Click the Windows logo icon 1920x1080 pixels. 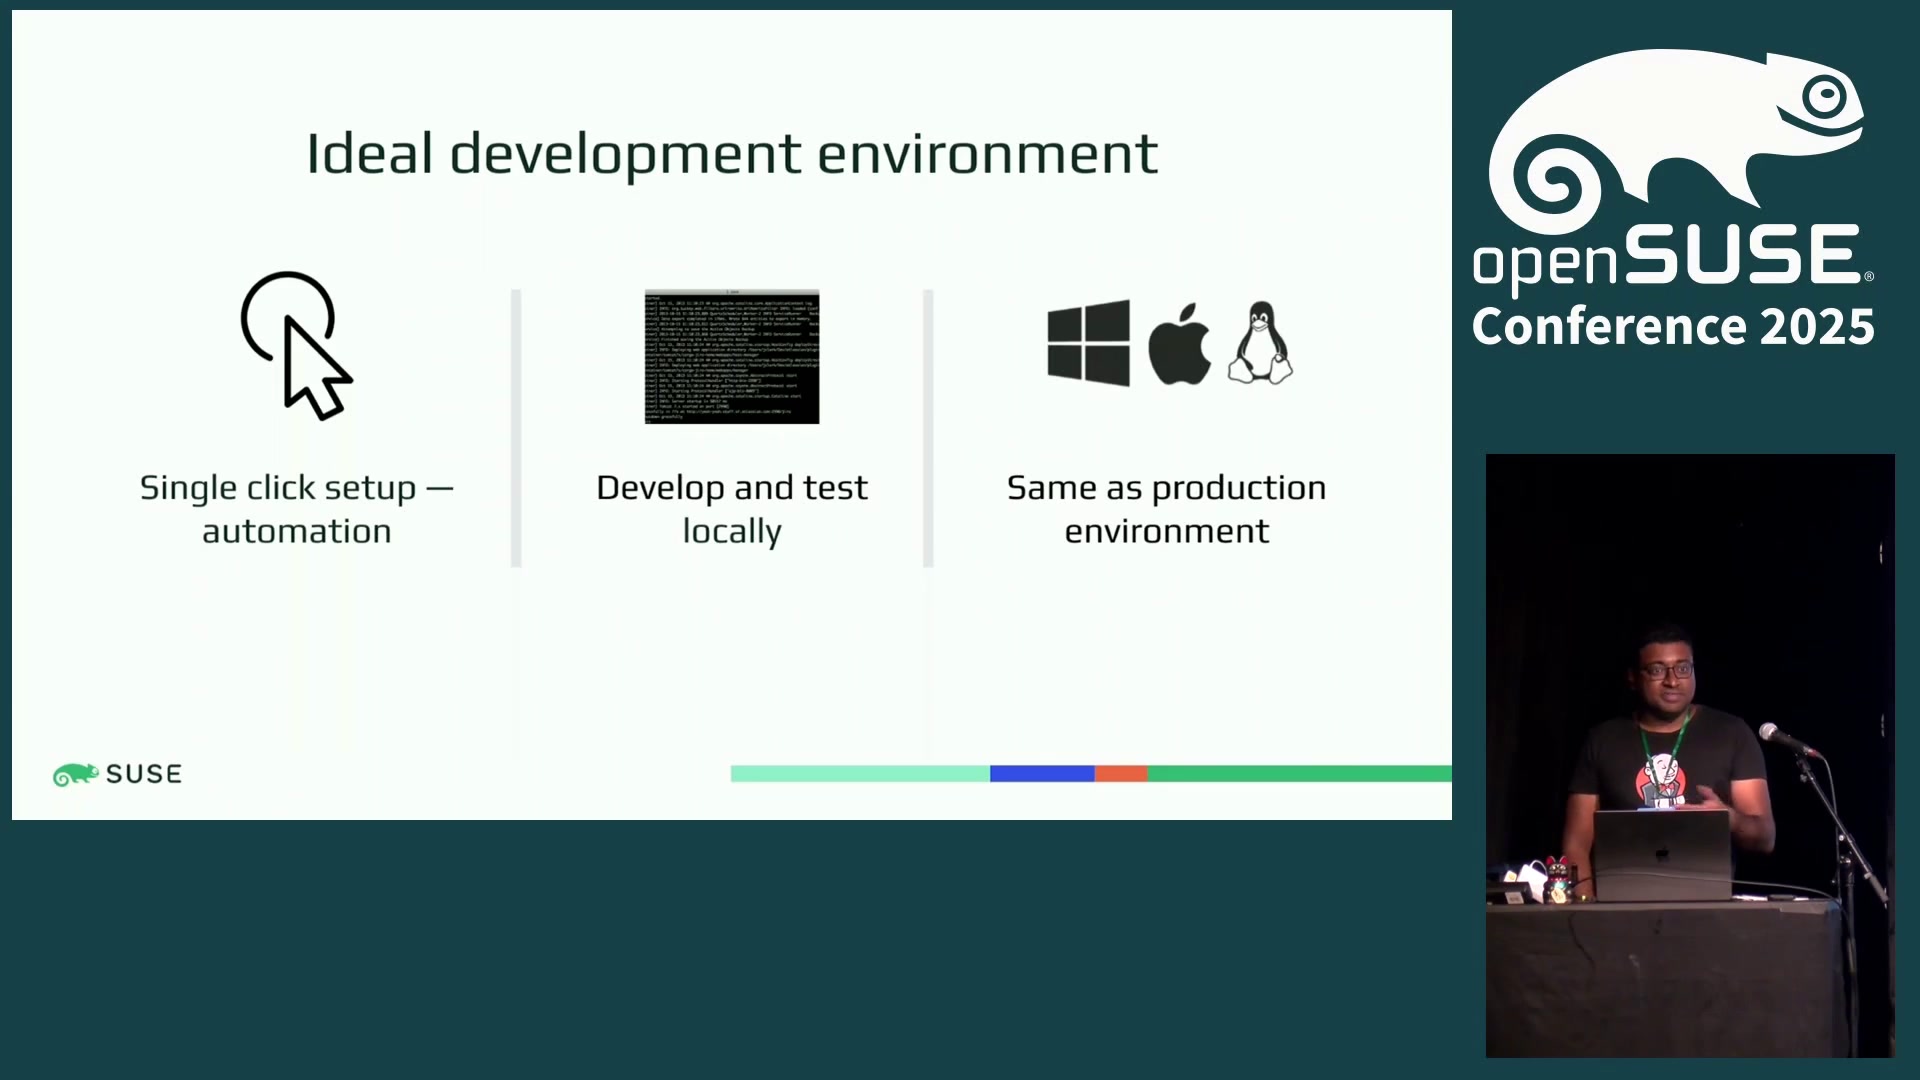[x=1088, y=343]
